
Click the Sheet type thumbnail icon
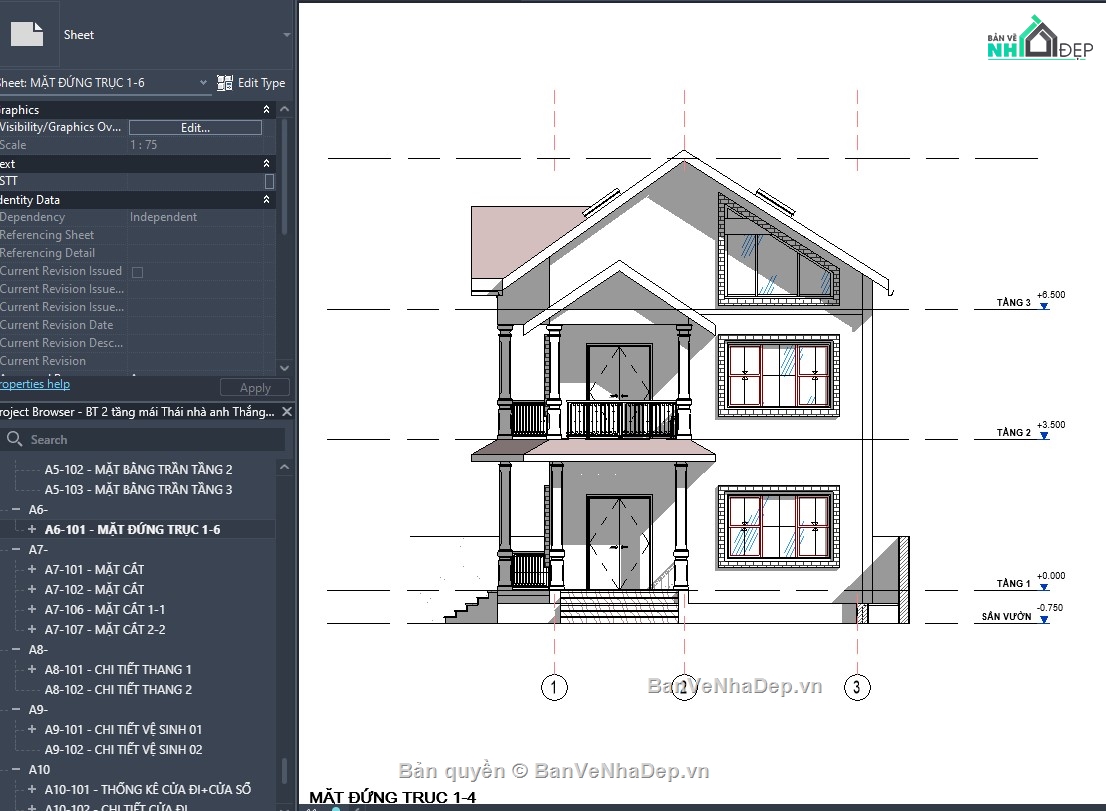click(x=27, y=34)
